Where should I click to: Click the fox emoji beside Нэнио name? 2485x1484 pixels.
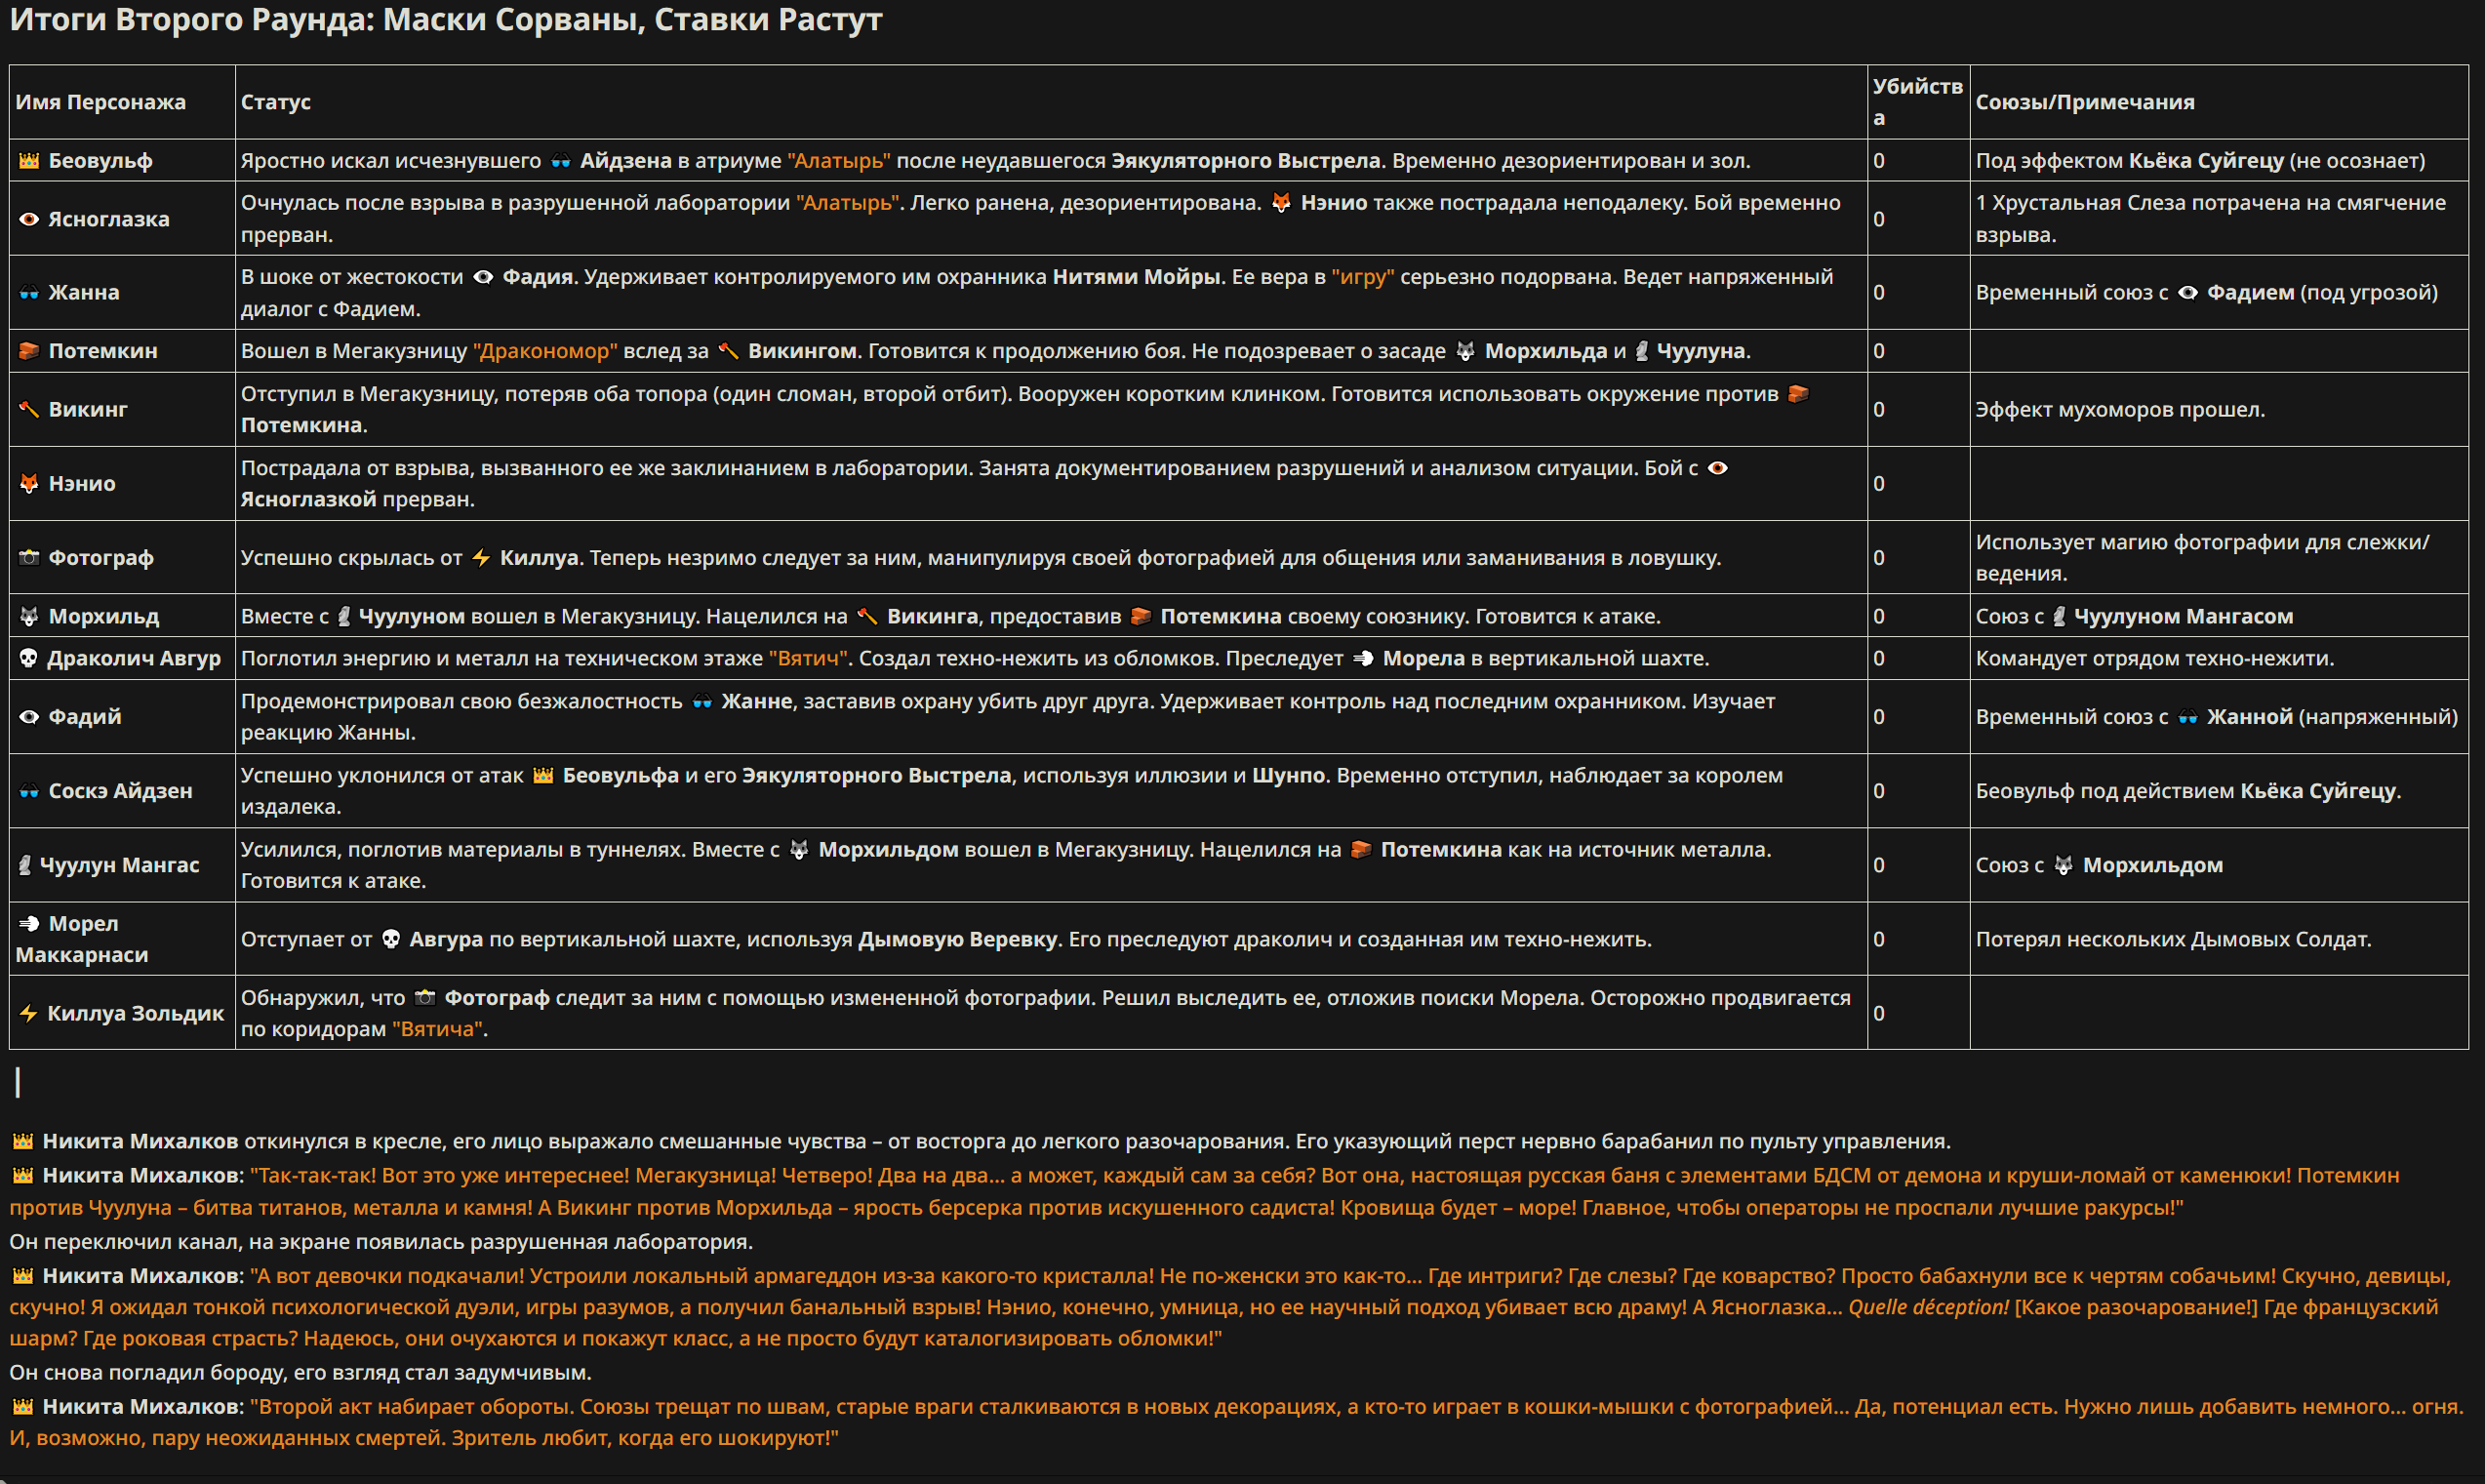click(x=29, y=484)
